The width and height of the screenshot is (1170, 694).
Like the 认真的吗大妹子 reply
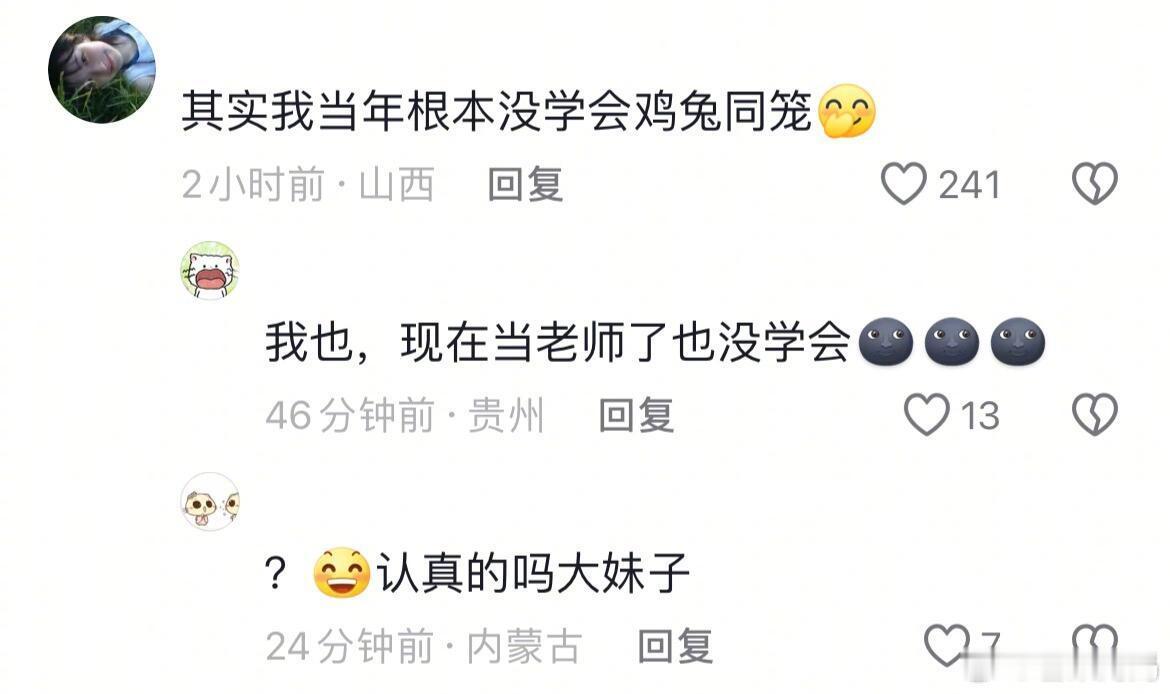point(947,645)
